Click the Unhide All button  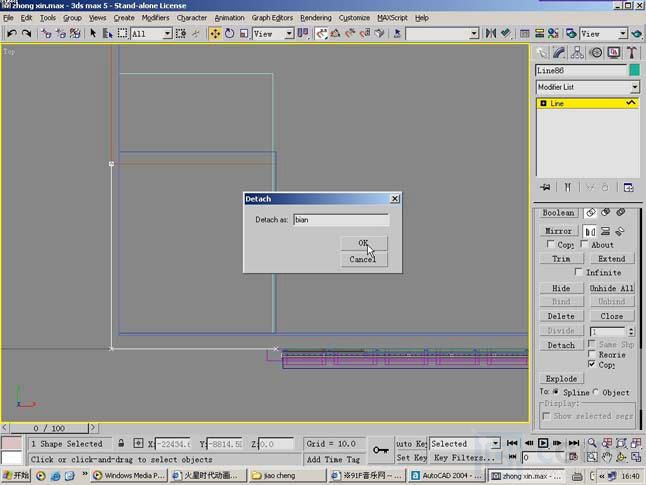coord(612,288)
